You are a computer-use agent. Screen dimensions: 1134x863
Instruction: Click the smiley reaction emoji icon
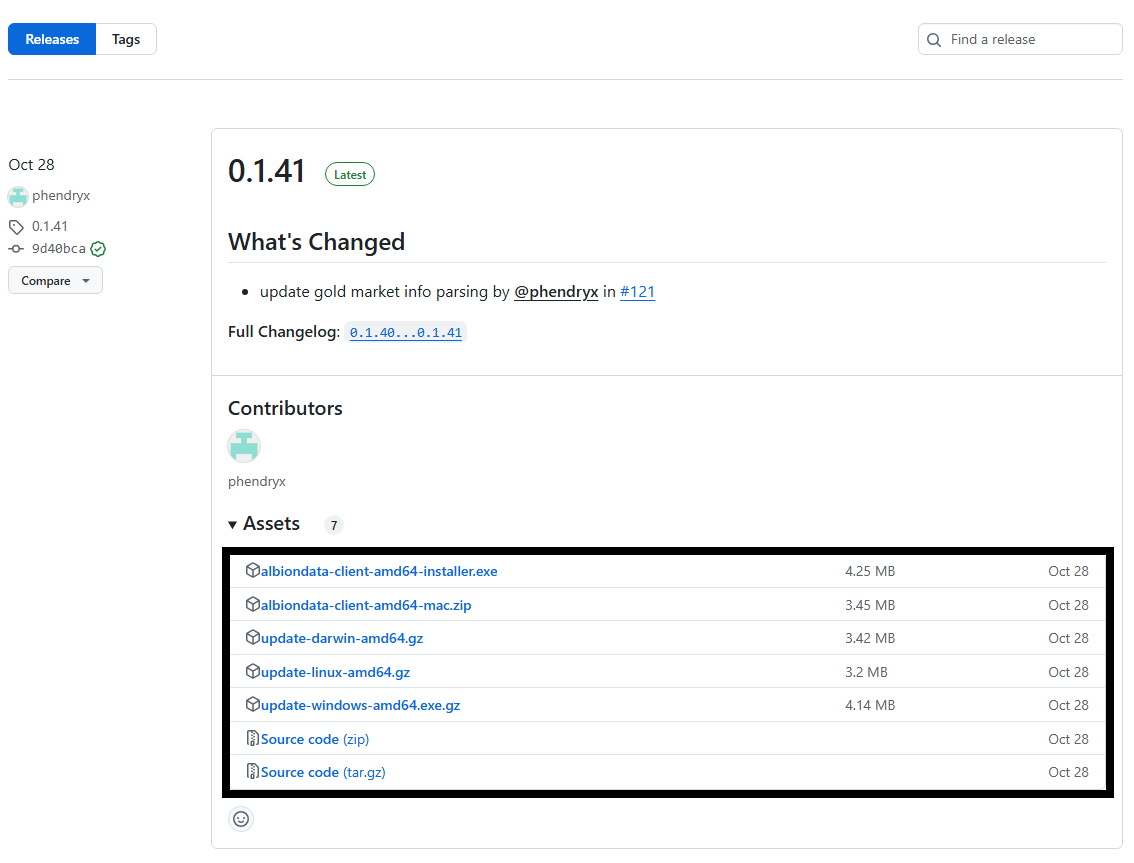[x=241, y=819]
